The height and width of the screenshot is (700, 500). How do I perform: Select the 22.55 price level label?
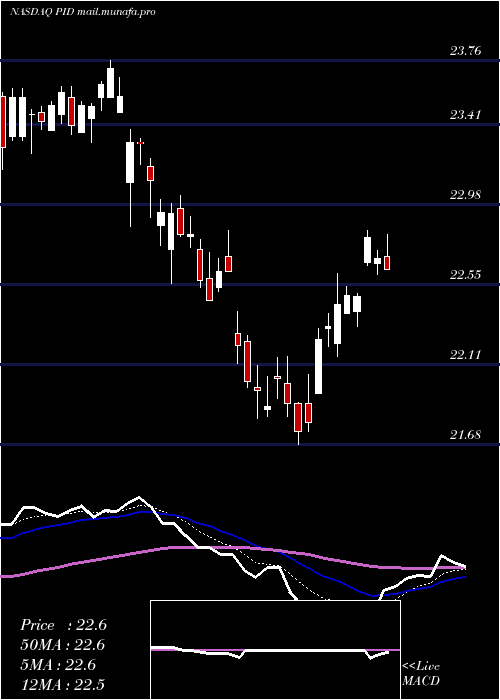point(466,275)
